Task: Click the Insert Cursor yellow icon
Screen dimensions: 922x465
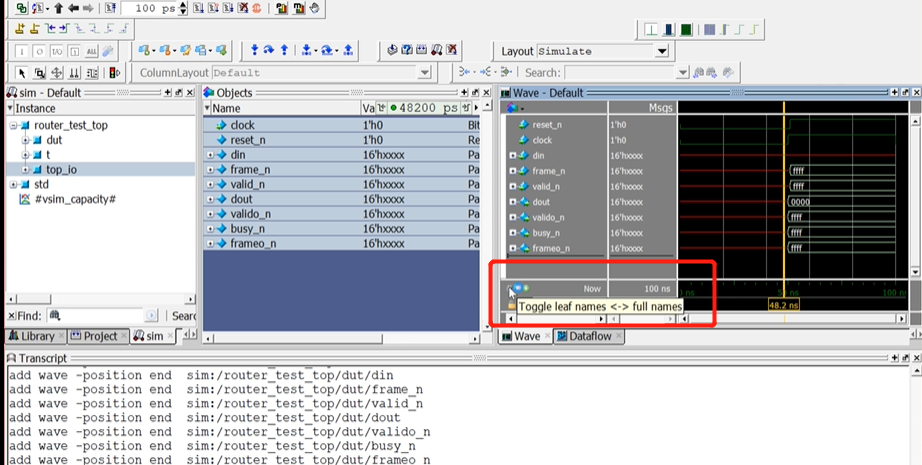Action: point(21,28)
